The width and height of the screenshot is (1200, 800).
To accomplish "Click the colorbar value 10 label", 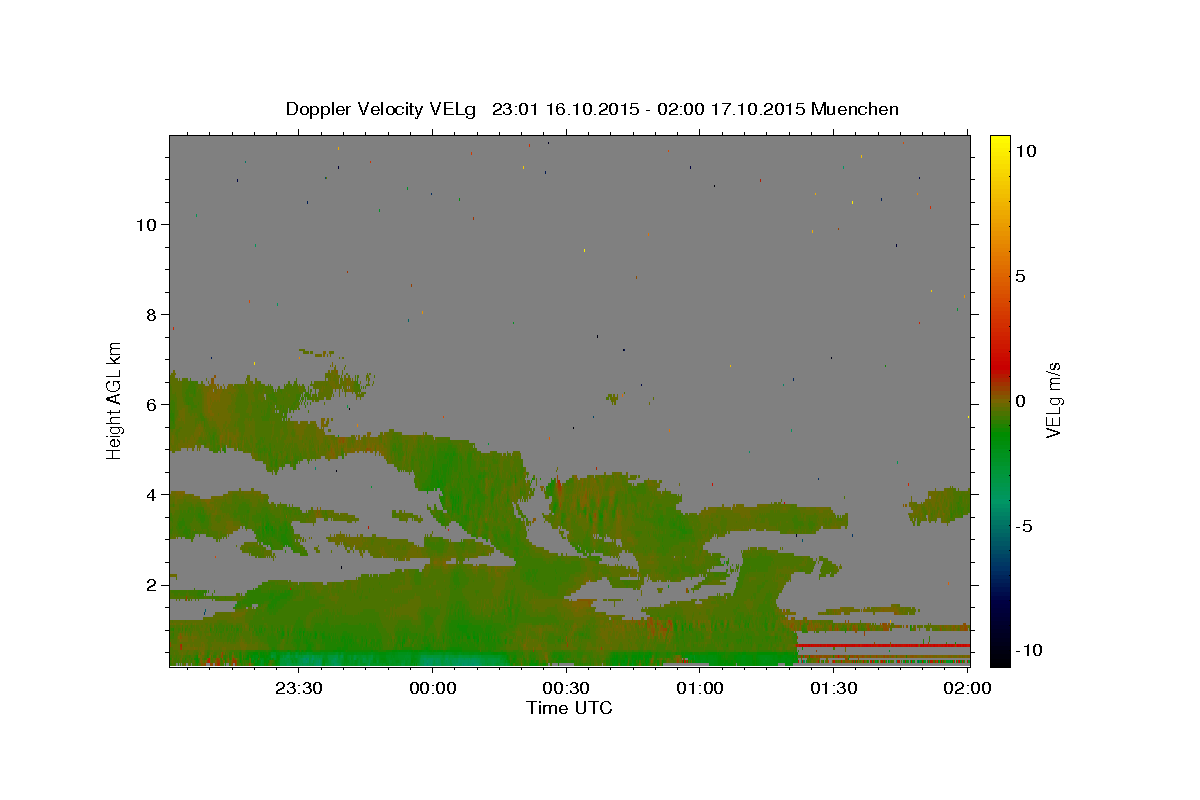I will [1025, 150].
